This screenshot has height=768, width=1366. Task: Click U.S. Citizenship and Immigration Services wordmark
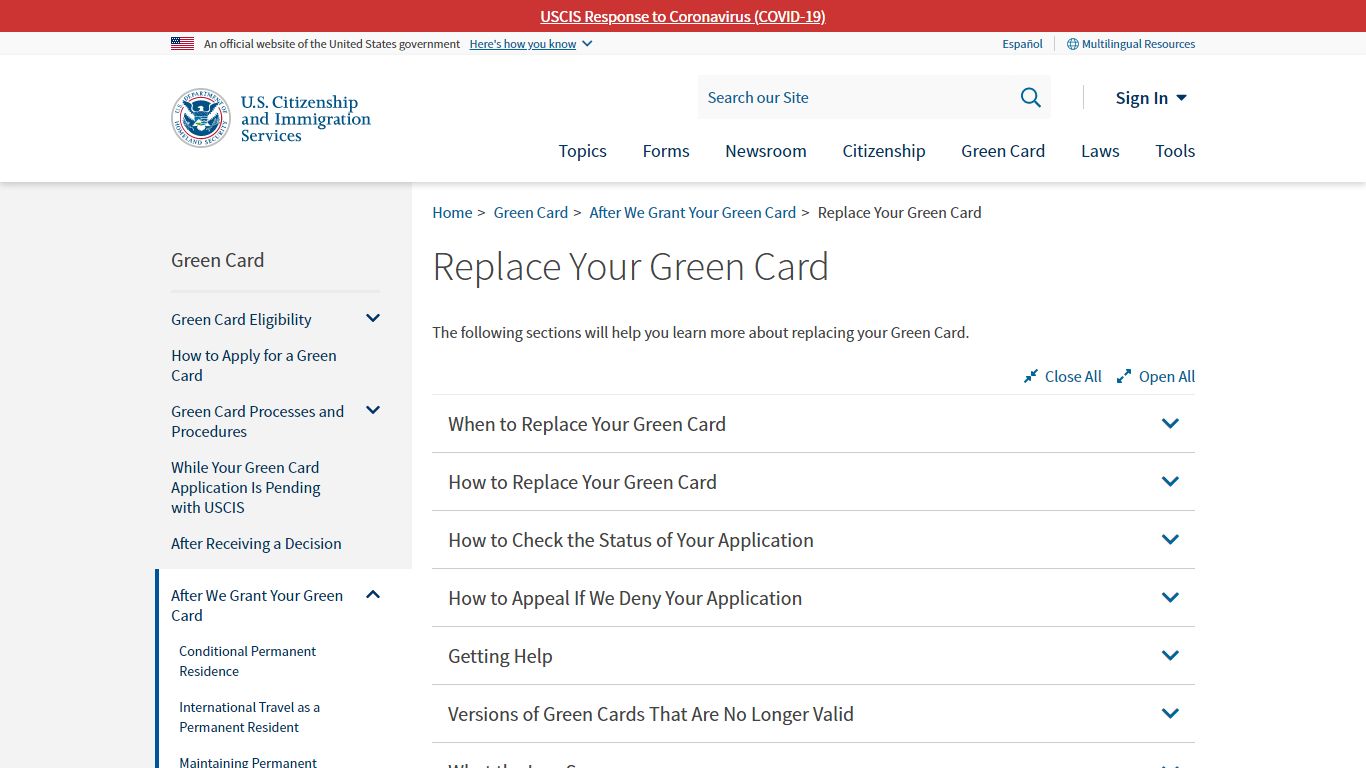point(306,118)
